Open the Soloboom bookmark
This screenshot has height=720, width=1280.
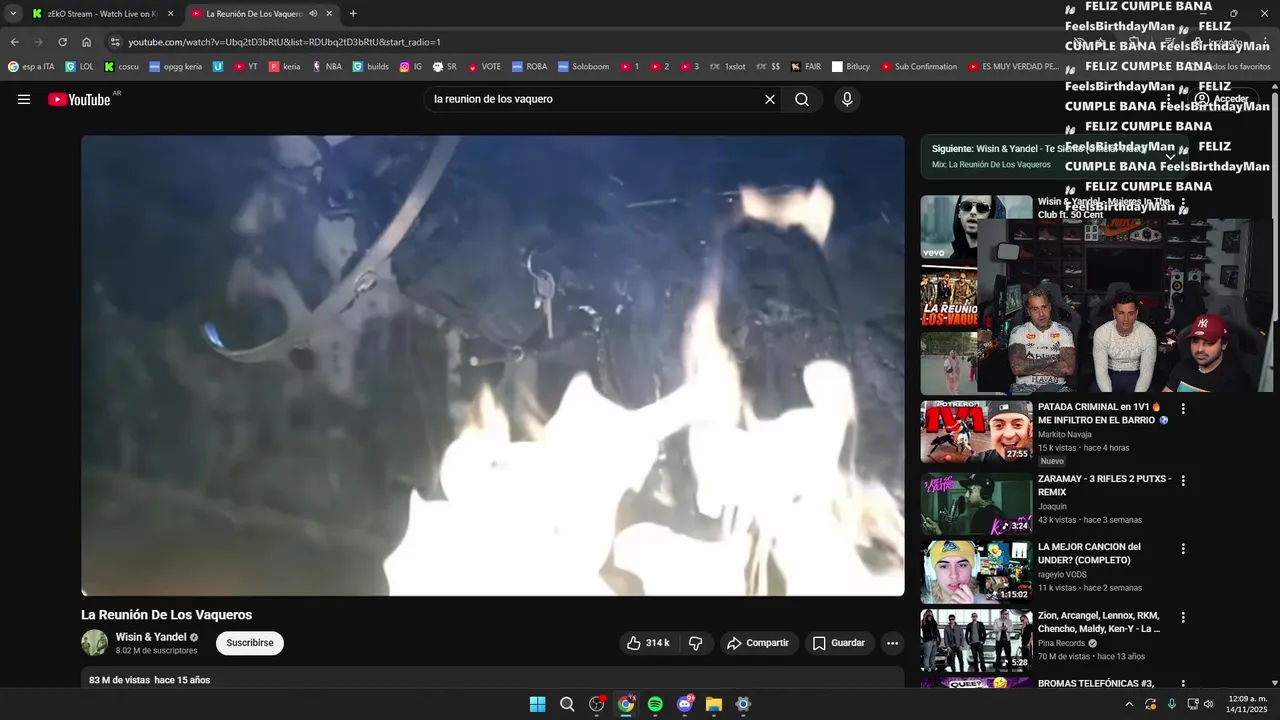pyautogui.click(x=583, y=67)
